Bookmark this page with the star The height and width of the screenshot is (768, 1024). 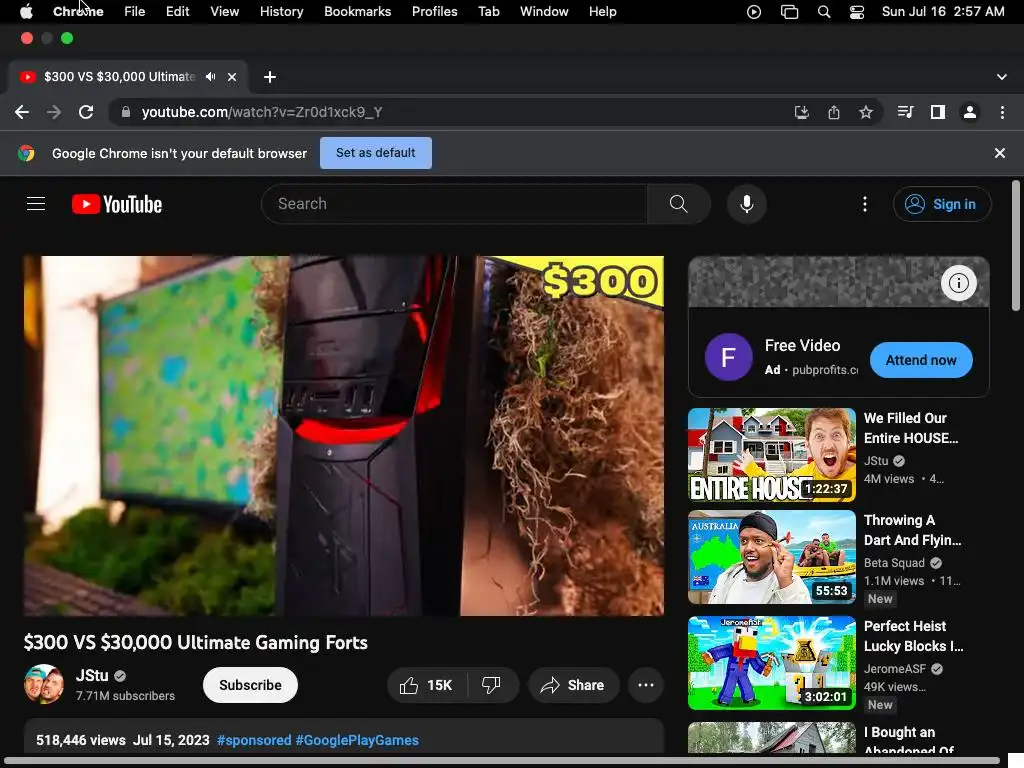point(866,112)
